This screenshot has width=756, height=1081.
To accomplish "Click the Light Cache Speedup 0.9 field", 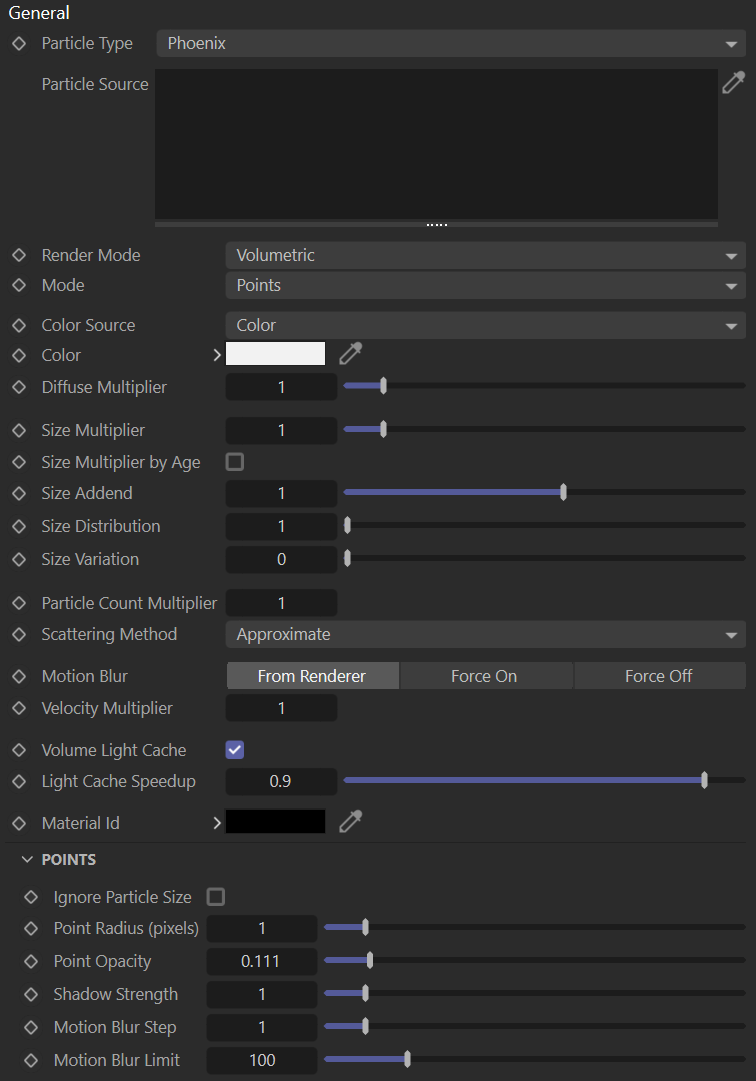I will coord(281,782).
